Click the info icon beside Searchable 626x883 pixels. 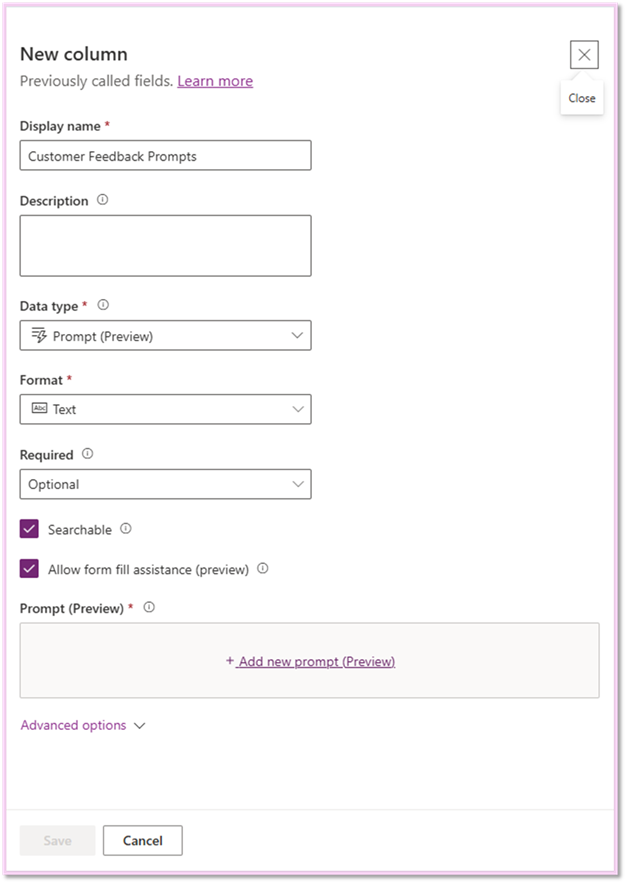[126, 529]
